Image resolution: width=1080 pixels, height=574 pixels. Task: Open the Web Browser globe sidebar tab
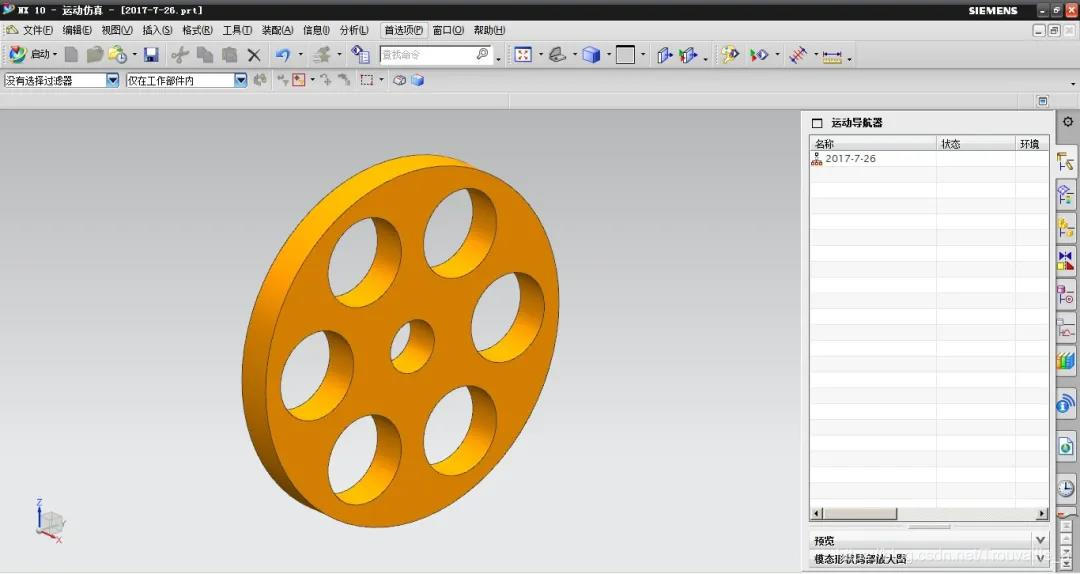(1066, 446)
